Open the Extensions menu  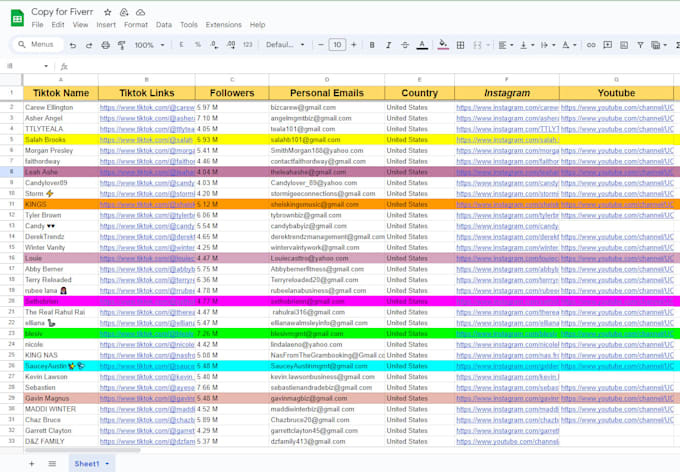coord(224,25)
